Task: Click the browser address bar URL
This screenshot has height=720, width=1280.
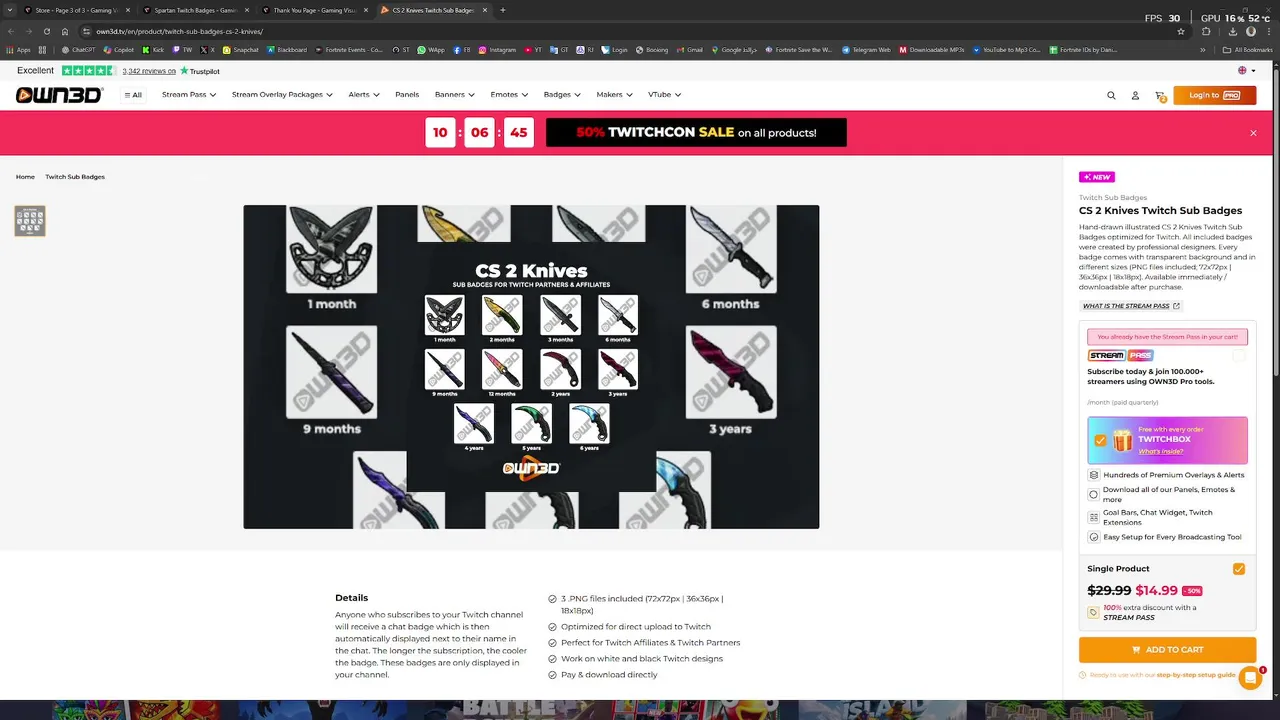Action: click(180, 31)
